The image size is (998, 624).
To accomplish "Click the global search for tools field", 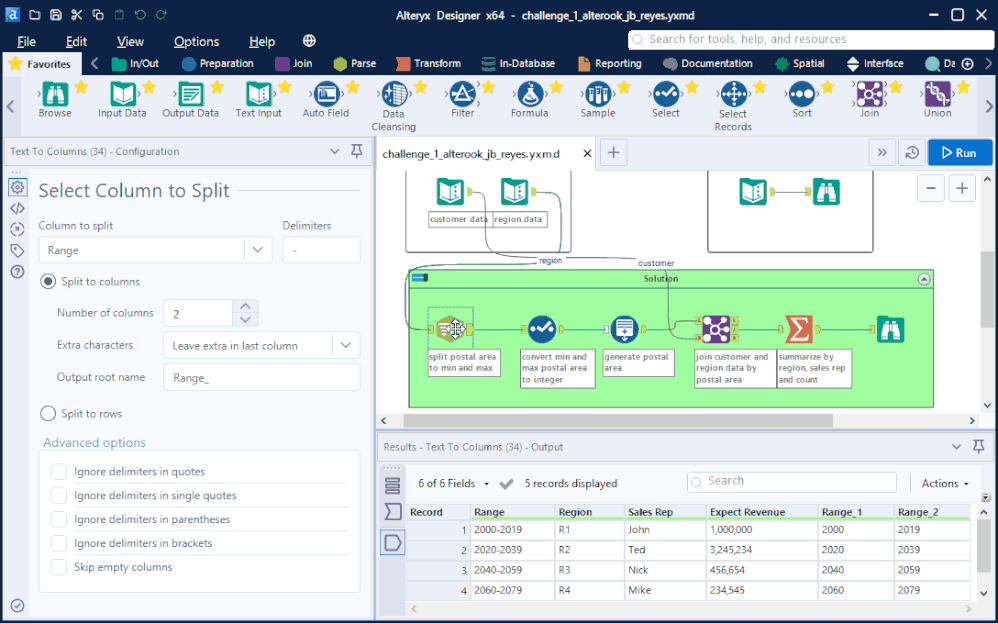I will 810,39.
